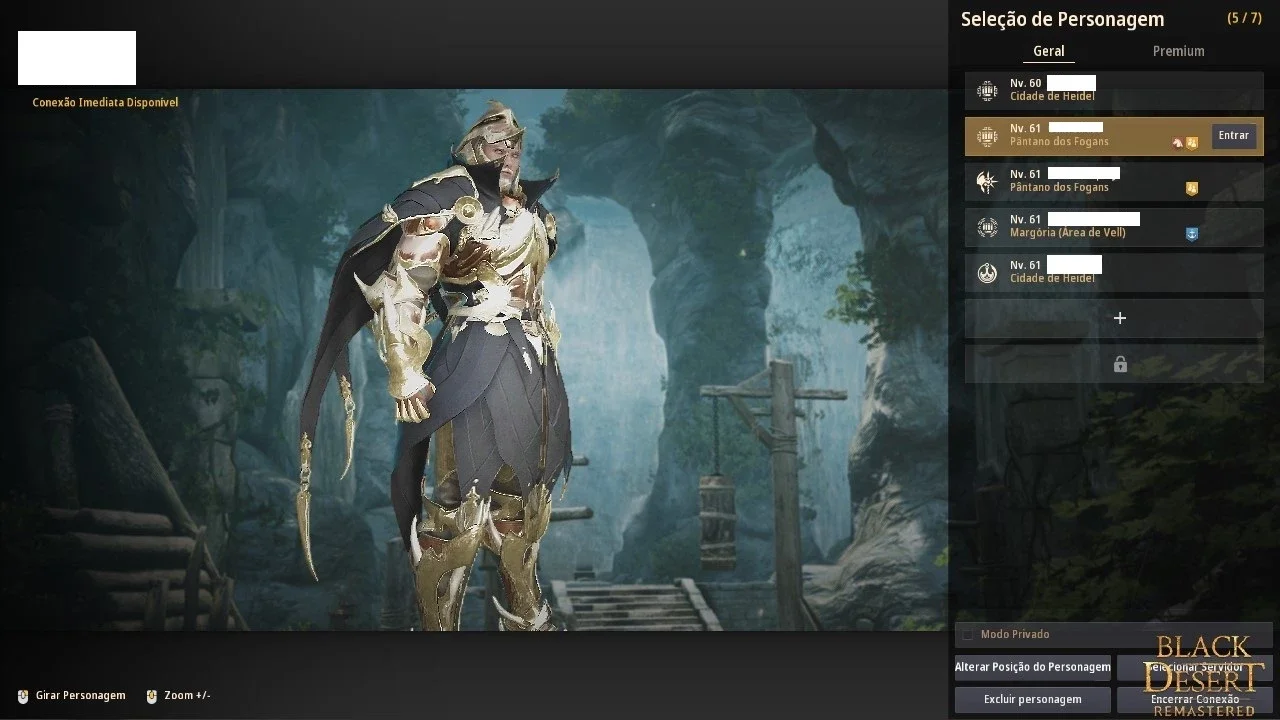This screenshot has height=720, width=1280.
Task: Click the starburst class emblem in the third row
Action: coord(987,182)
